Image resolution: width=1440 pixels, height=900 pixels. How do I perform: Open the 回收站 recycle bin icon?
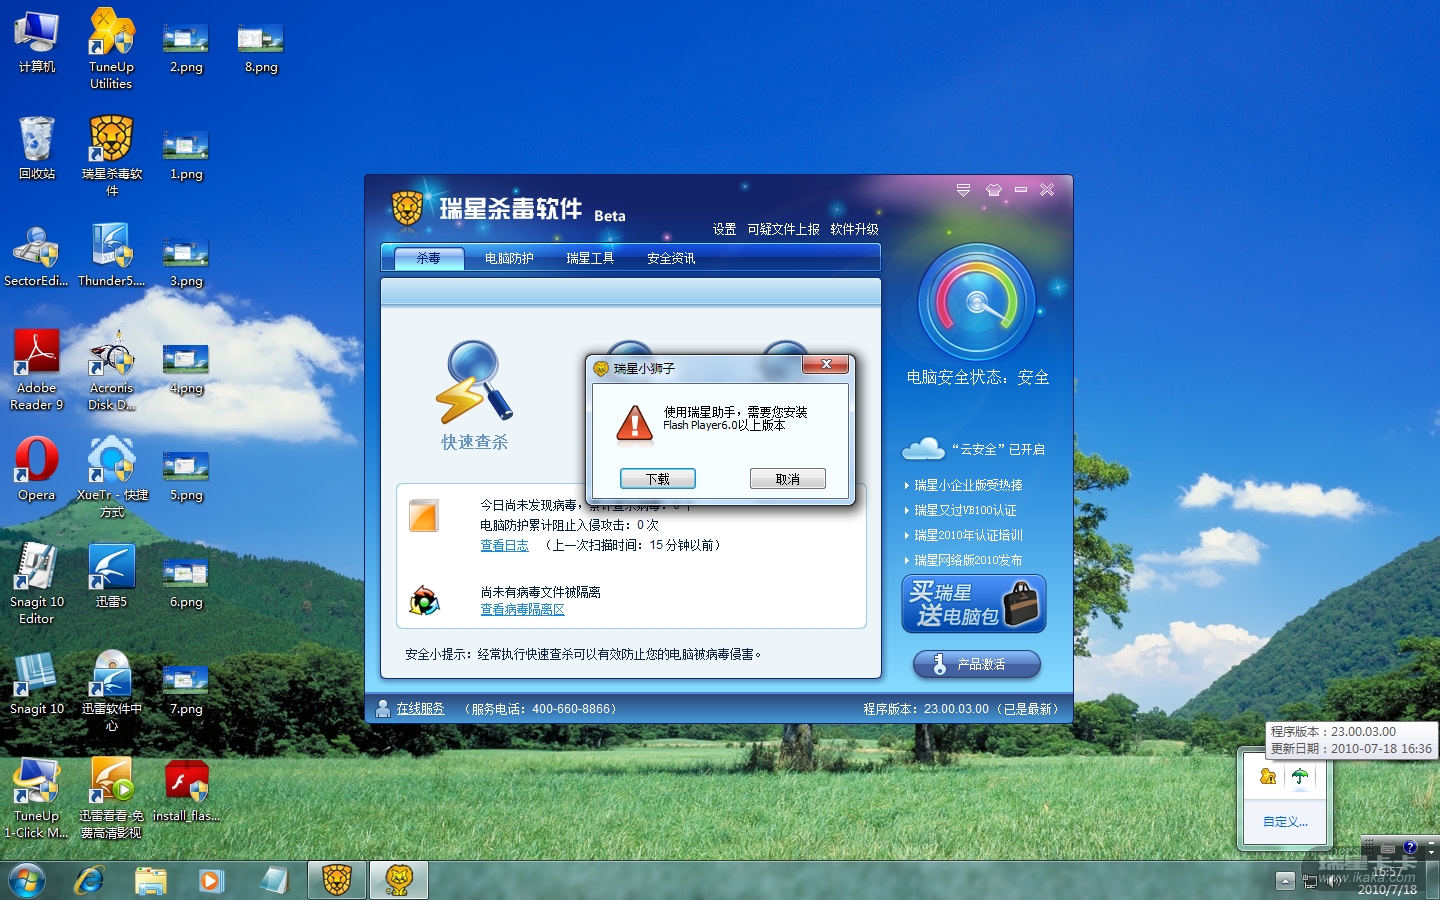[x=37, y=148]
